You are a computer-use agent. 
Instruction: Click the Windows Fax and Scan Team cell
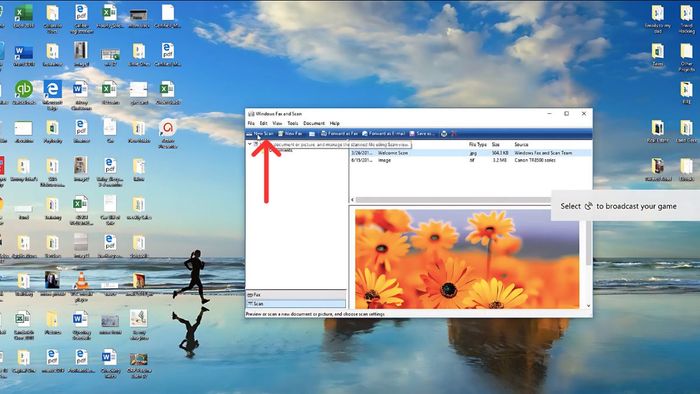pos(543,153)
